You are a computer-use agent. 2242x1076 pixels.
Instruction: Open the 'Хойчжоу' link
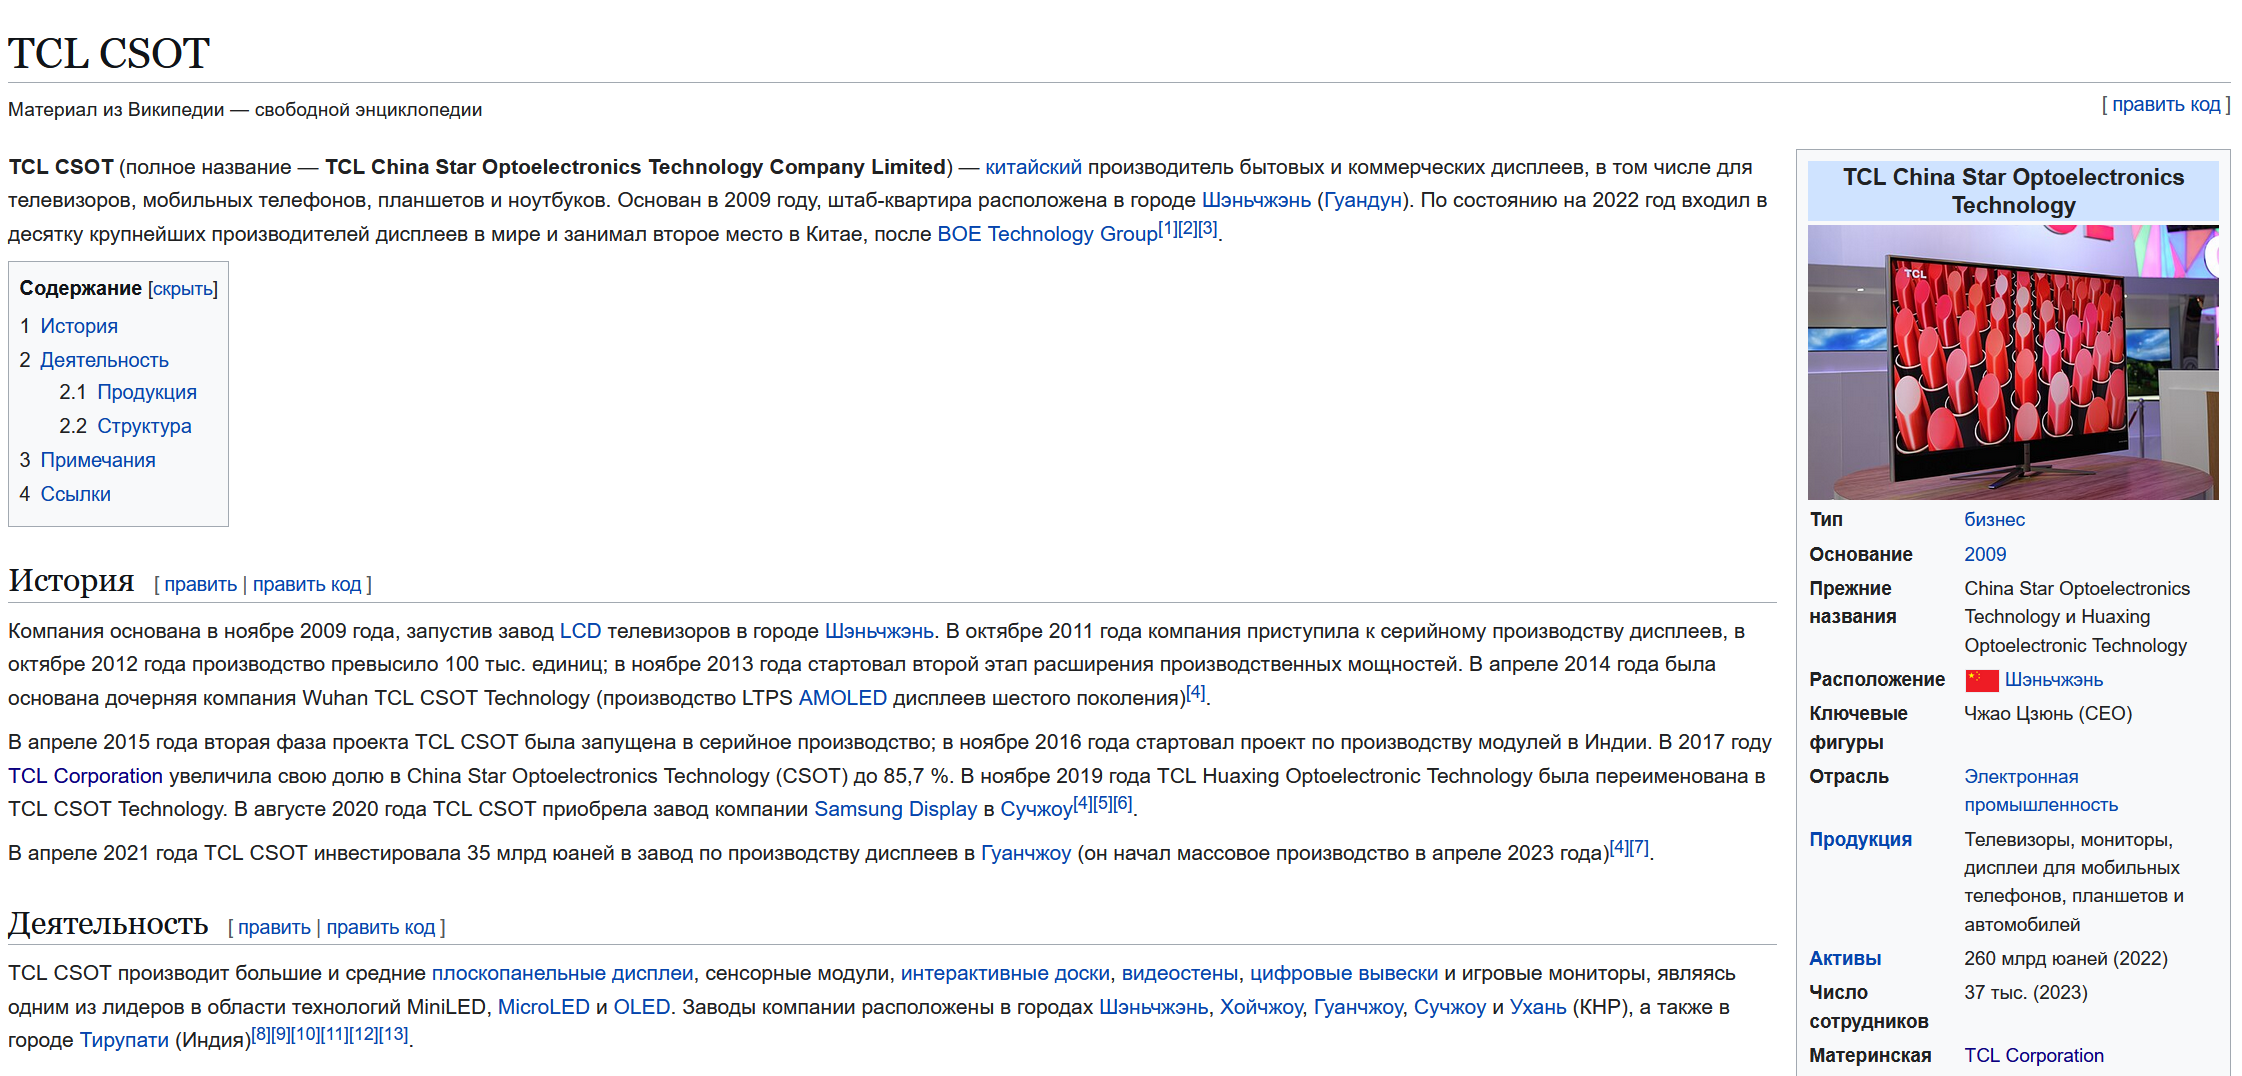point(1260,1007)
